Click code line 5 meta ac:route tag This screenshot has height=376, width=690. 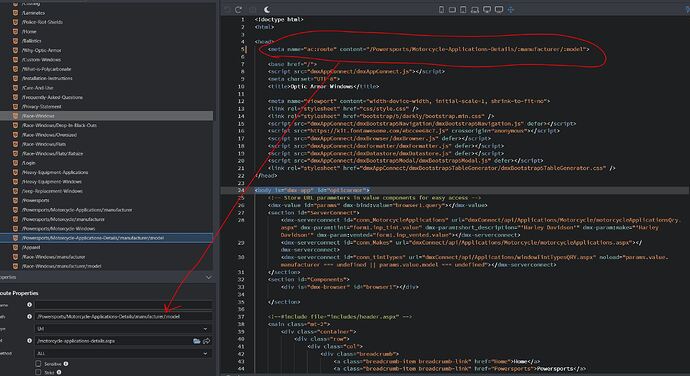click(429, 49)
